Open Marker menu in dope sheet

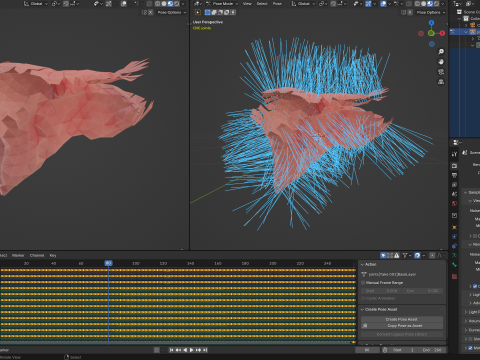[x=18, y=255]
